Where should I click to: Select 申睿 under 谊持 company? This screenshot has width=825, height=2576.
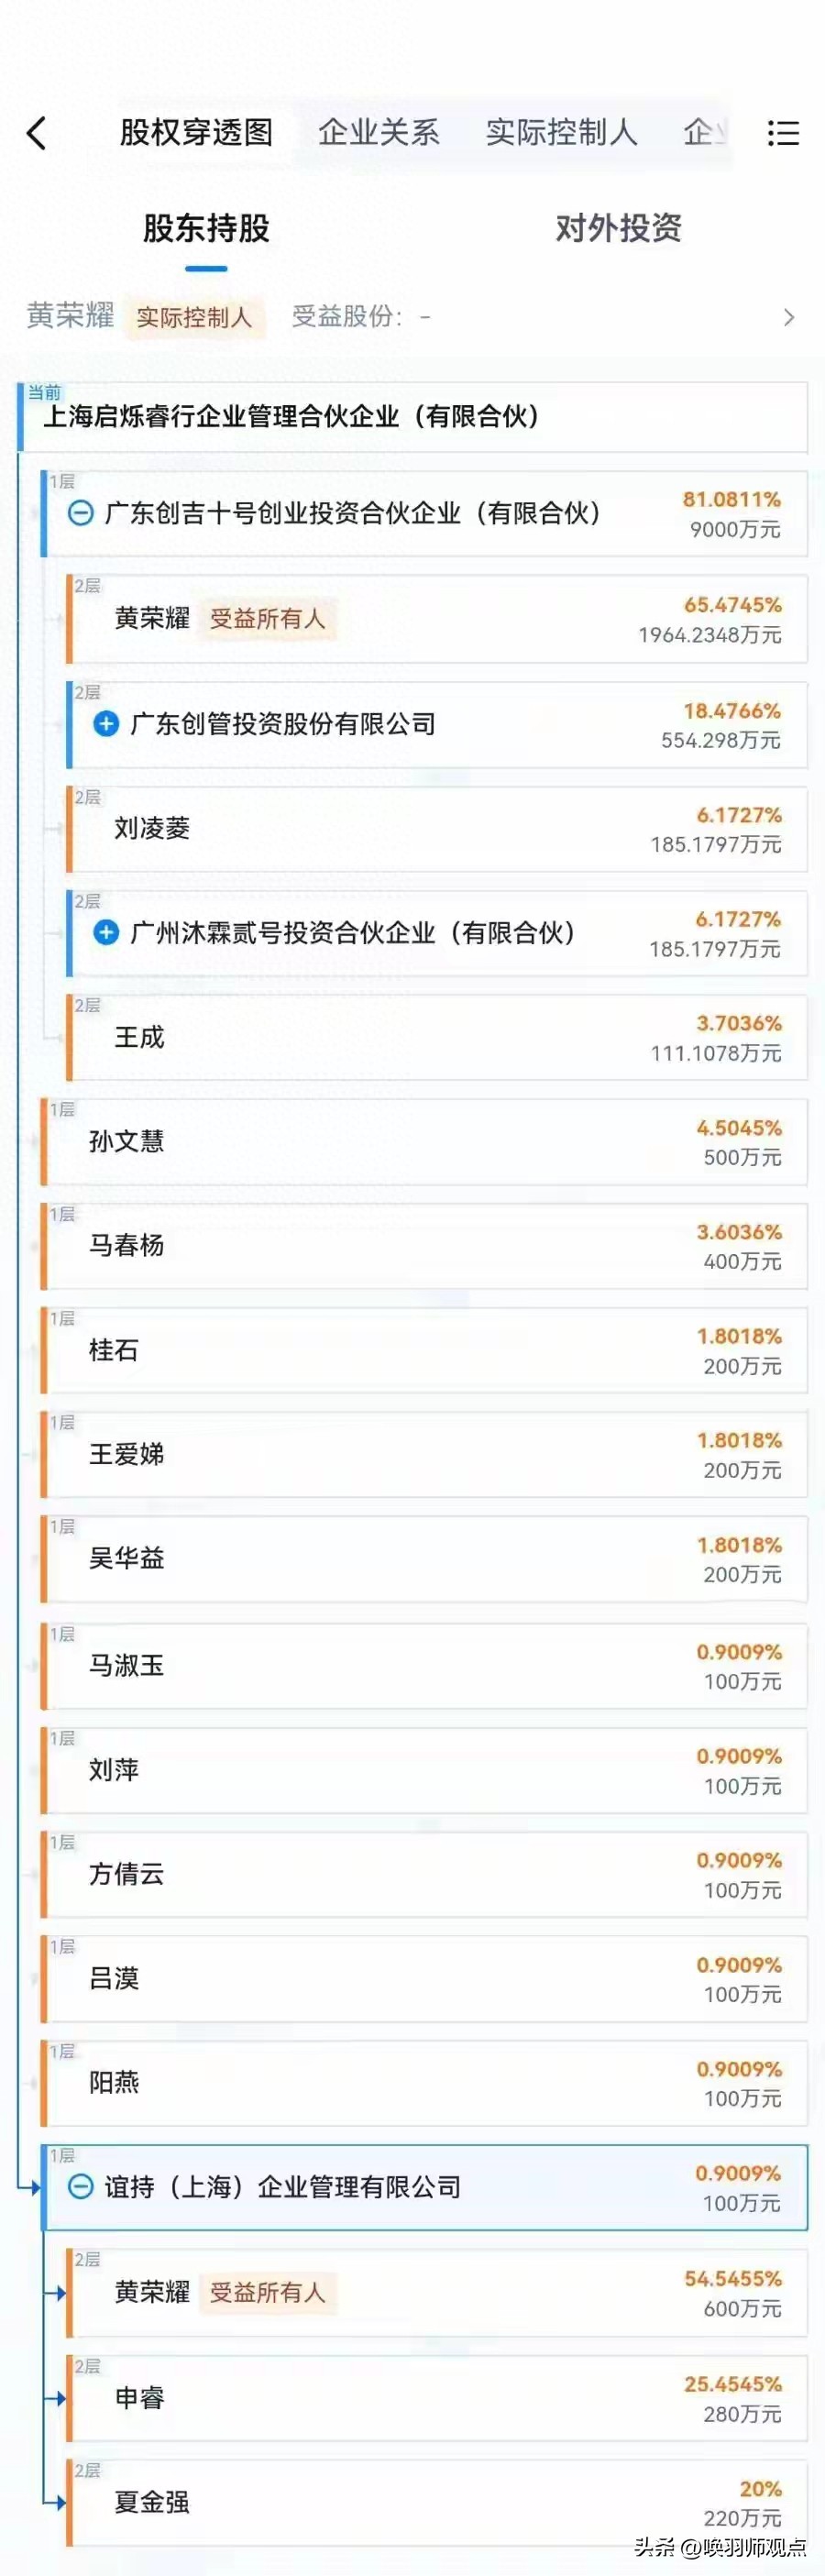click(x=140, y=2397)
